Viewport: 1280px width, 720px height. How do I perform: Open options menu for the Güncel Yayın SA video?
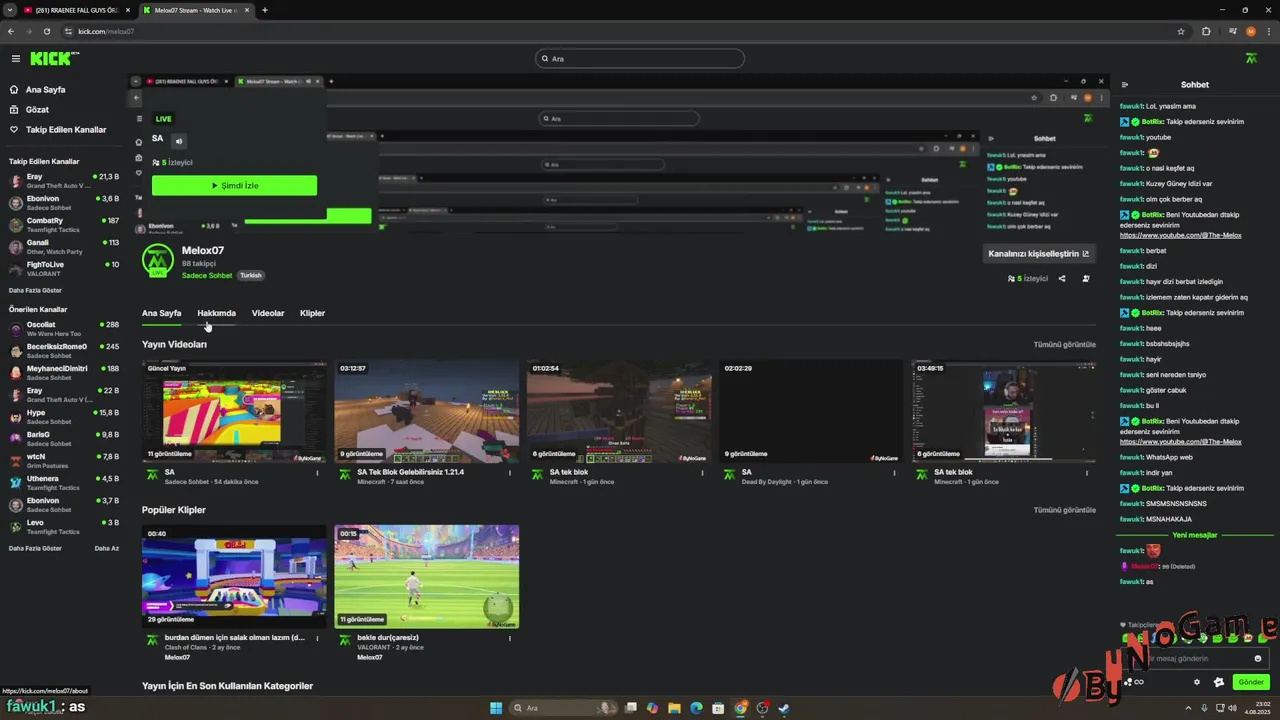[318, 473]
